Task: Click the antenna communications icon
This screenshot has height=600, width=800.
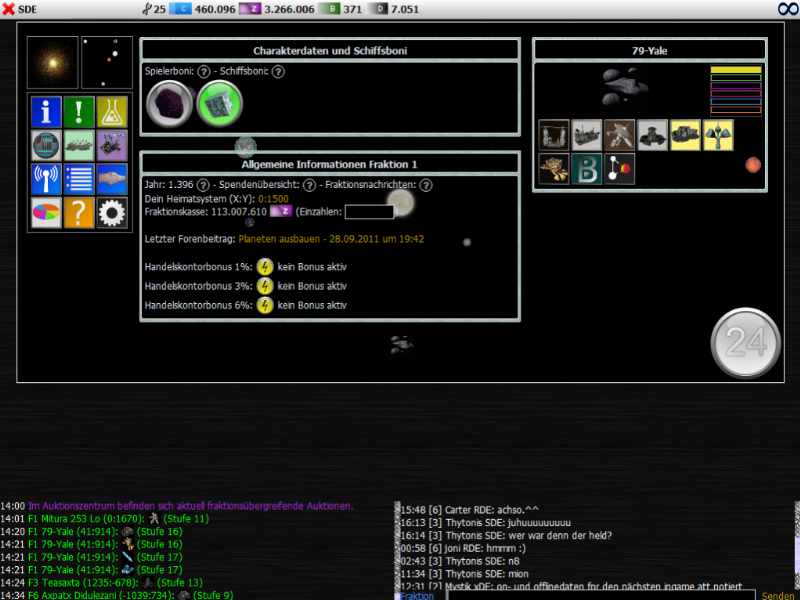Action: 46,178
